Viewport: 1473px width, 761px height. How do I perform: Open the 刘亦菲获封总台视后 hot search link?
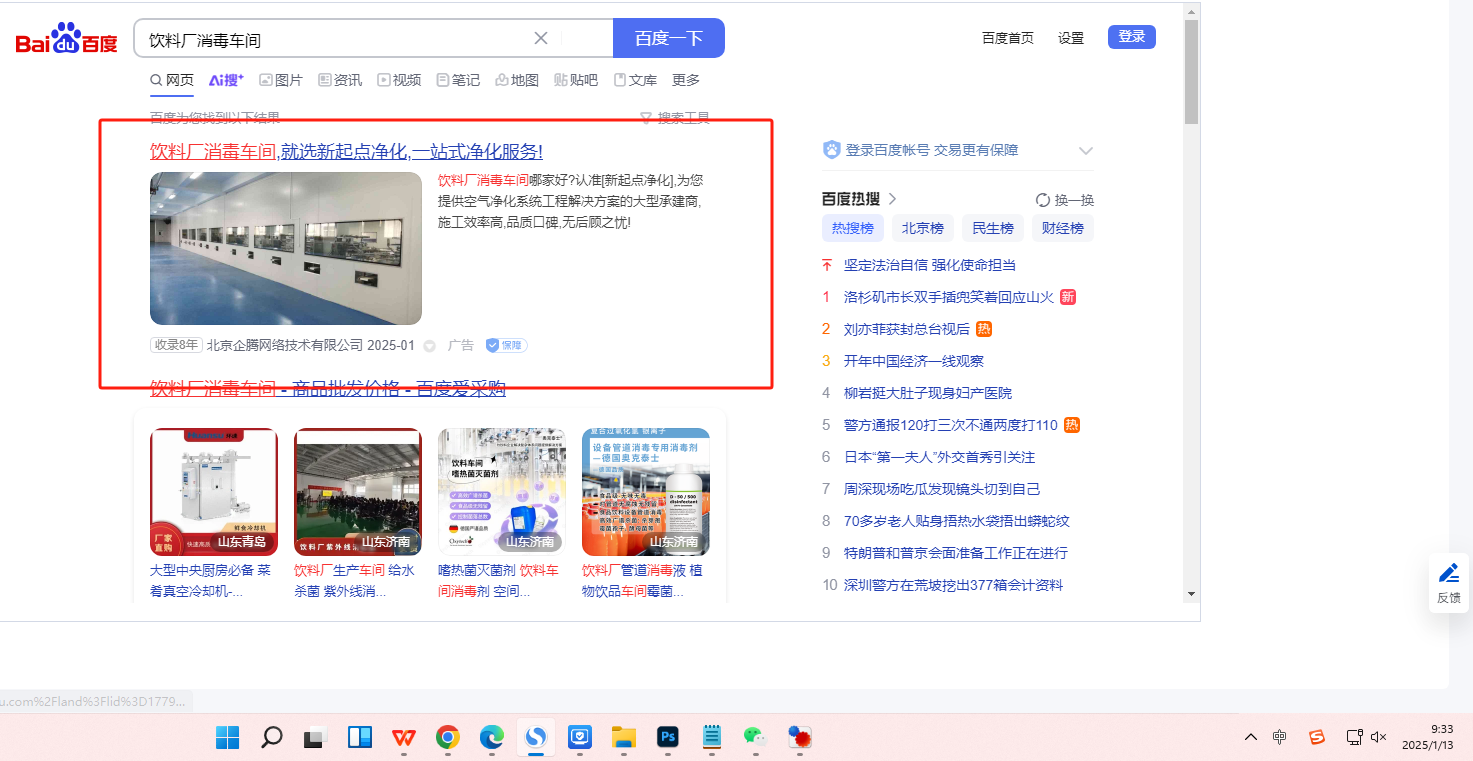pyautogui.click(x=906, y=329)
